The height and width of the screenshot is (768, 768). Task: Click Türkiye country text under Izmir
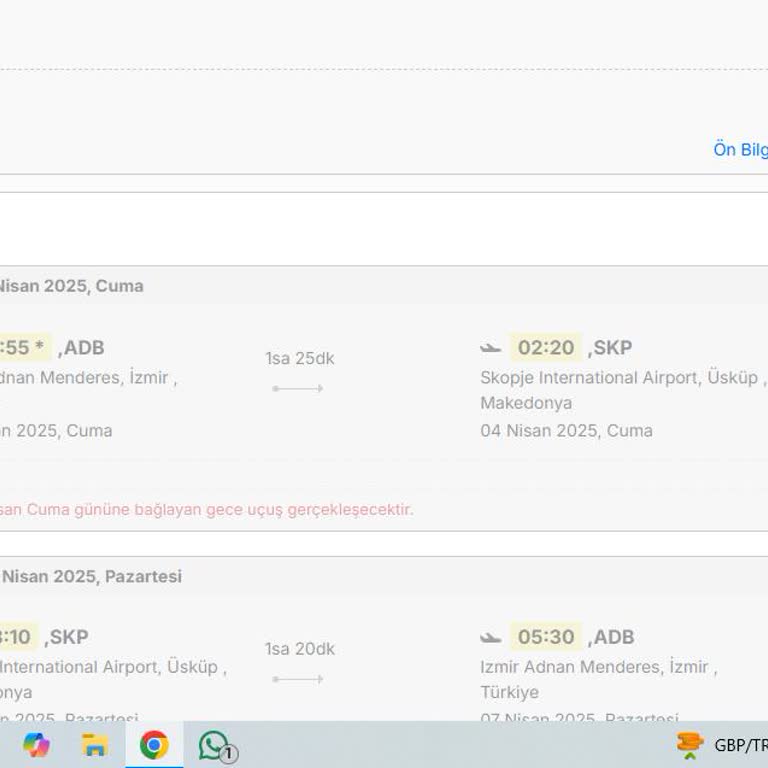(x=509, y=693)
